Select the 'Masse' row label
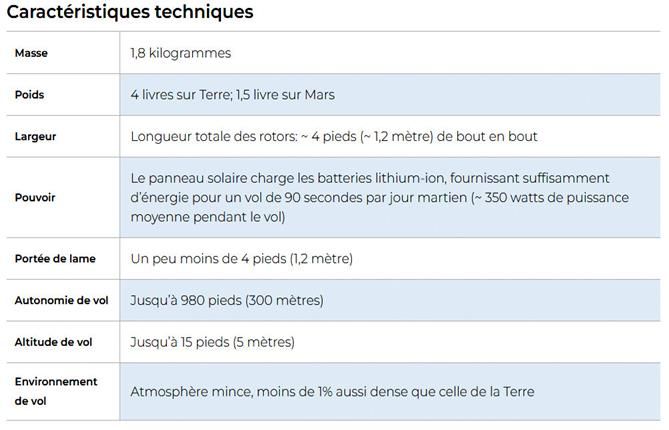 [x=31, y=53]
